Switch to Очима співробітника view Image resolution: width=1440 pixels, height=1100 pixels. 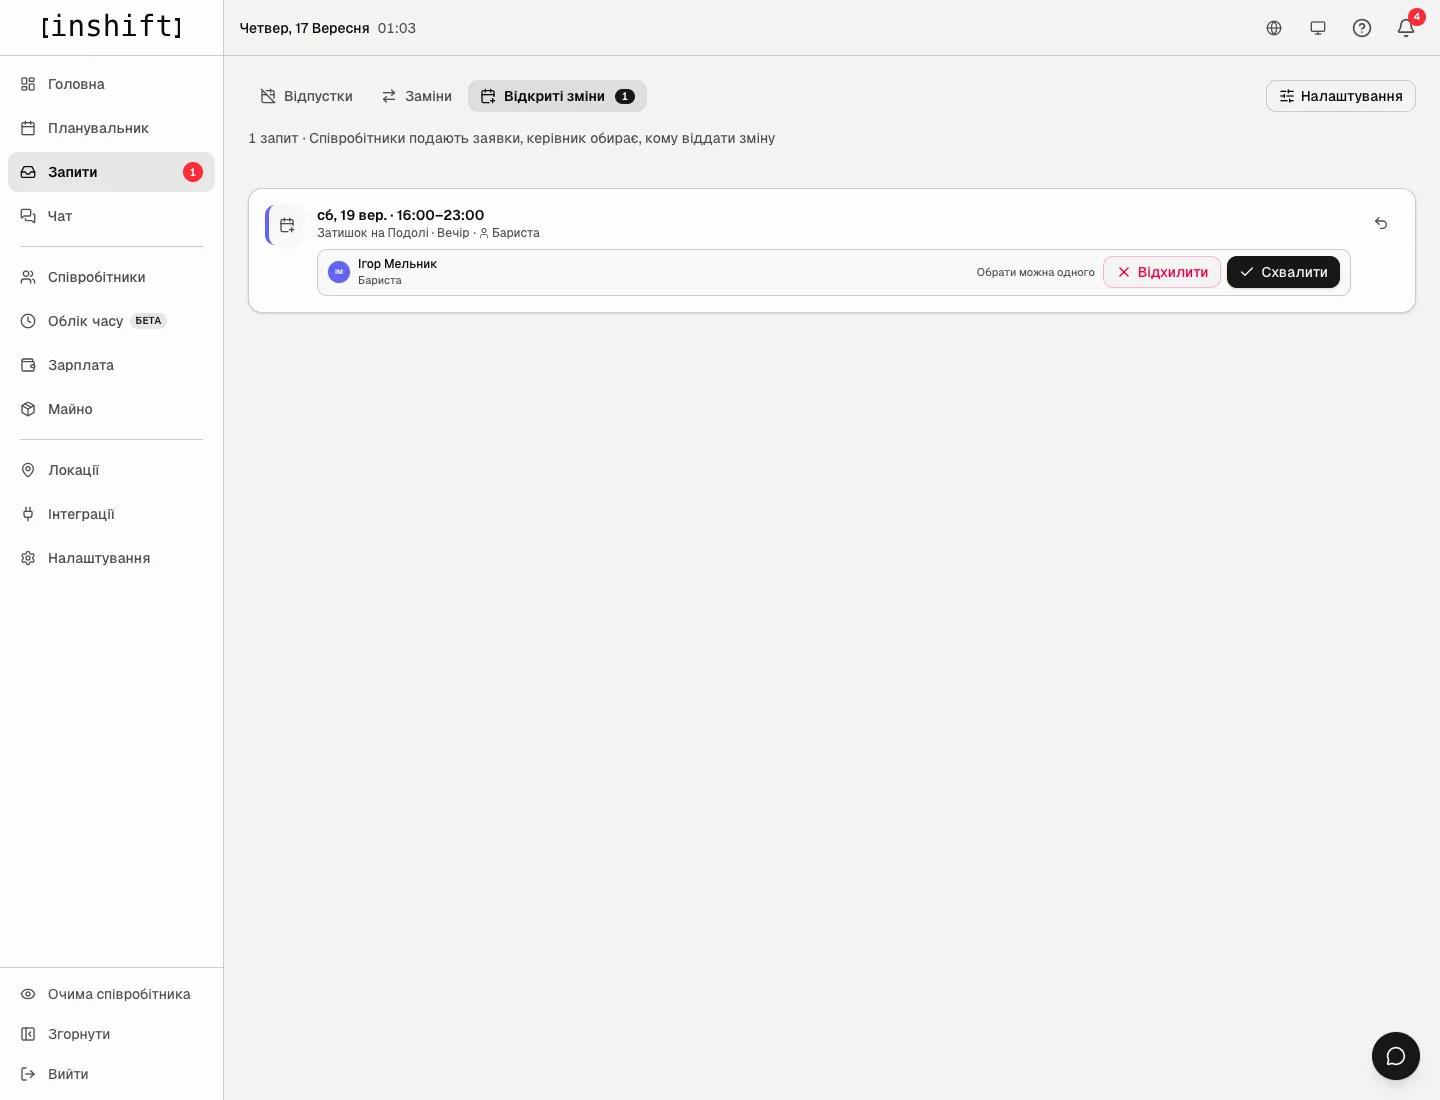[111, 994]
